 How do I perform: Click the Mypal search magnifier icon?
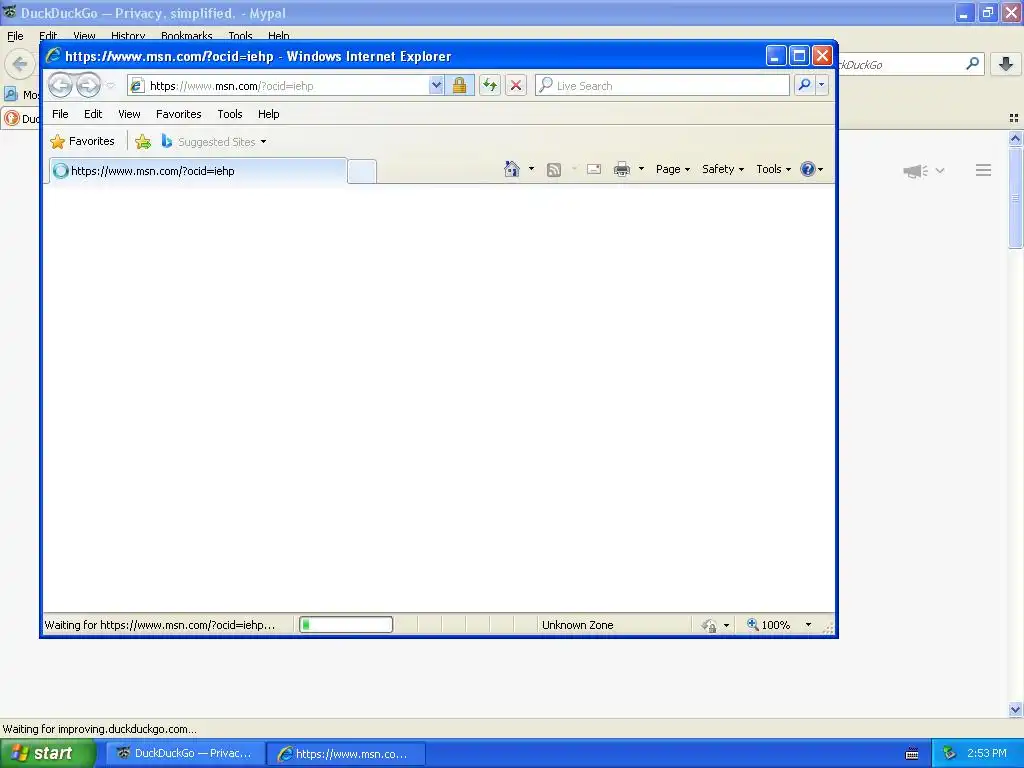[x=972, y=63]
